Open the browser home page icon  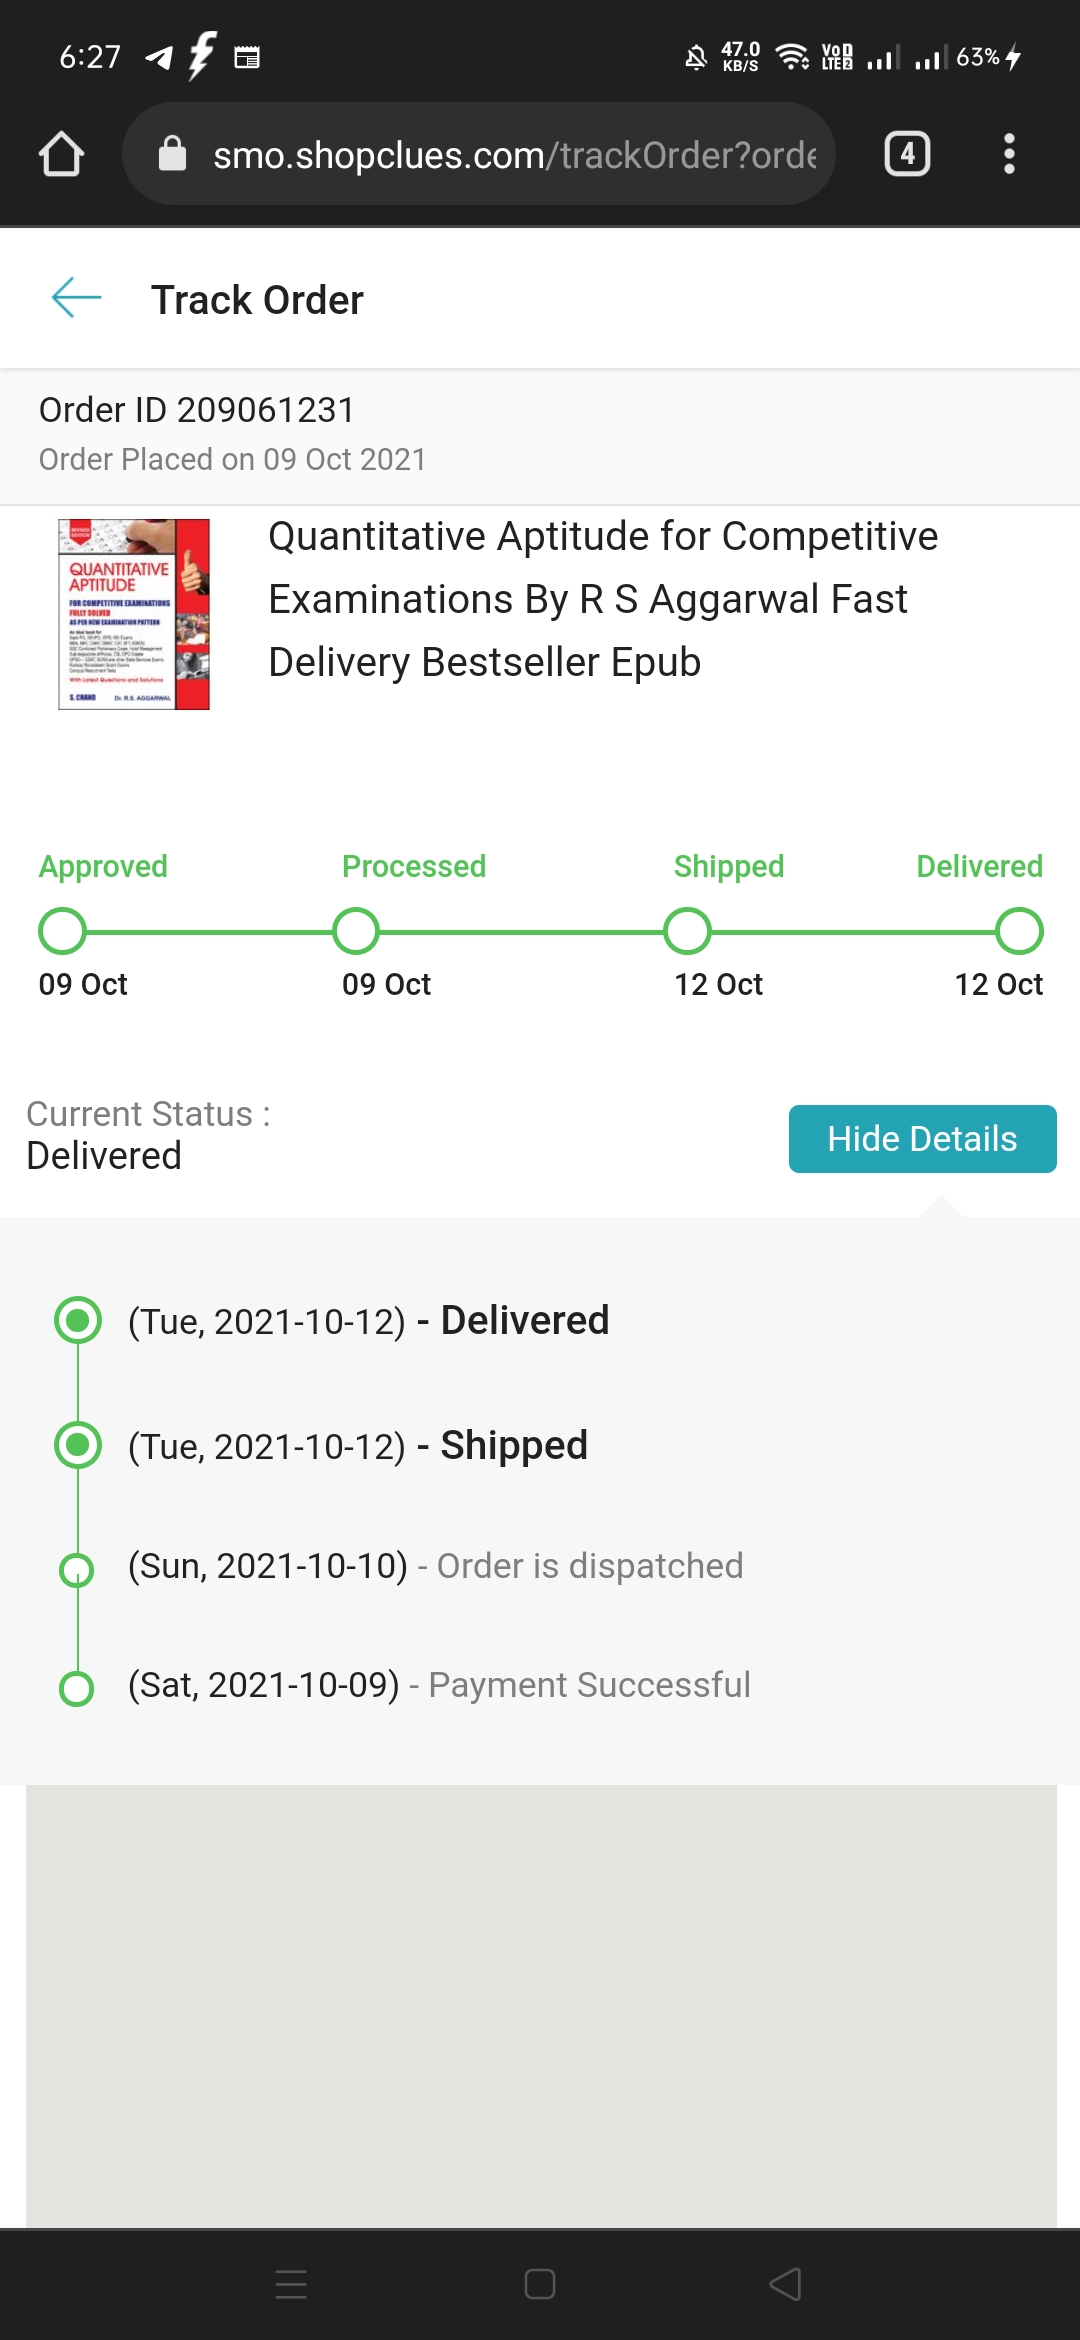[61, 155]
